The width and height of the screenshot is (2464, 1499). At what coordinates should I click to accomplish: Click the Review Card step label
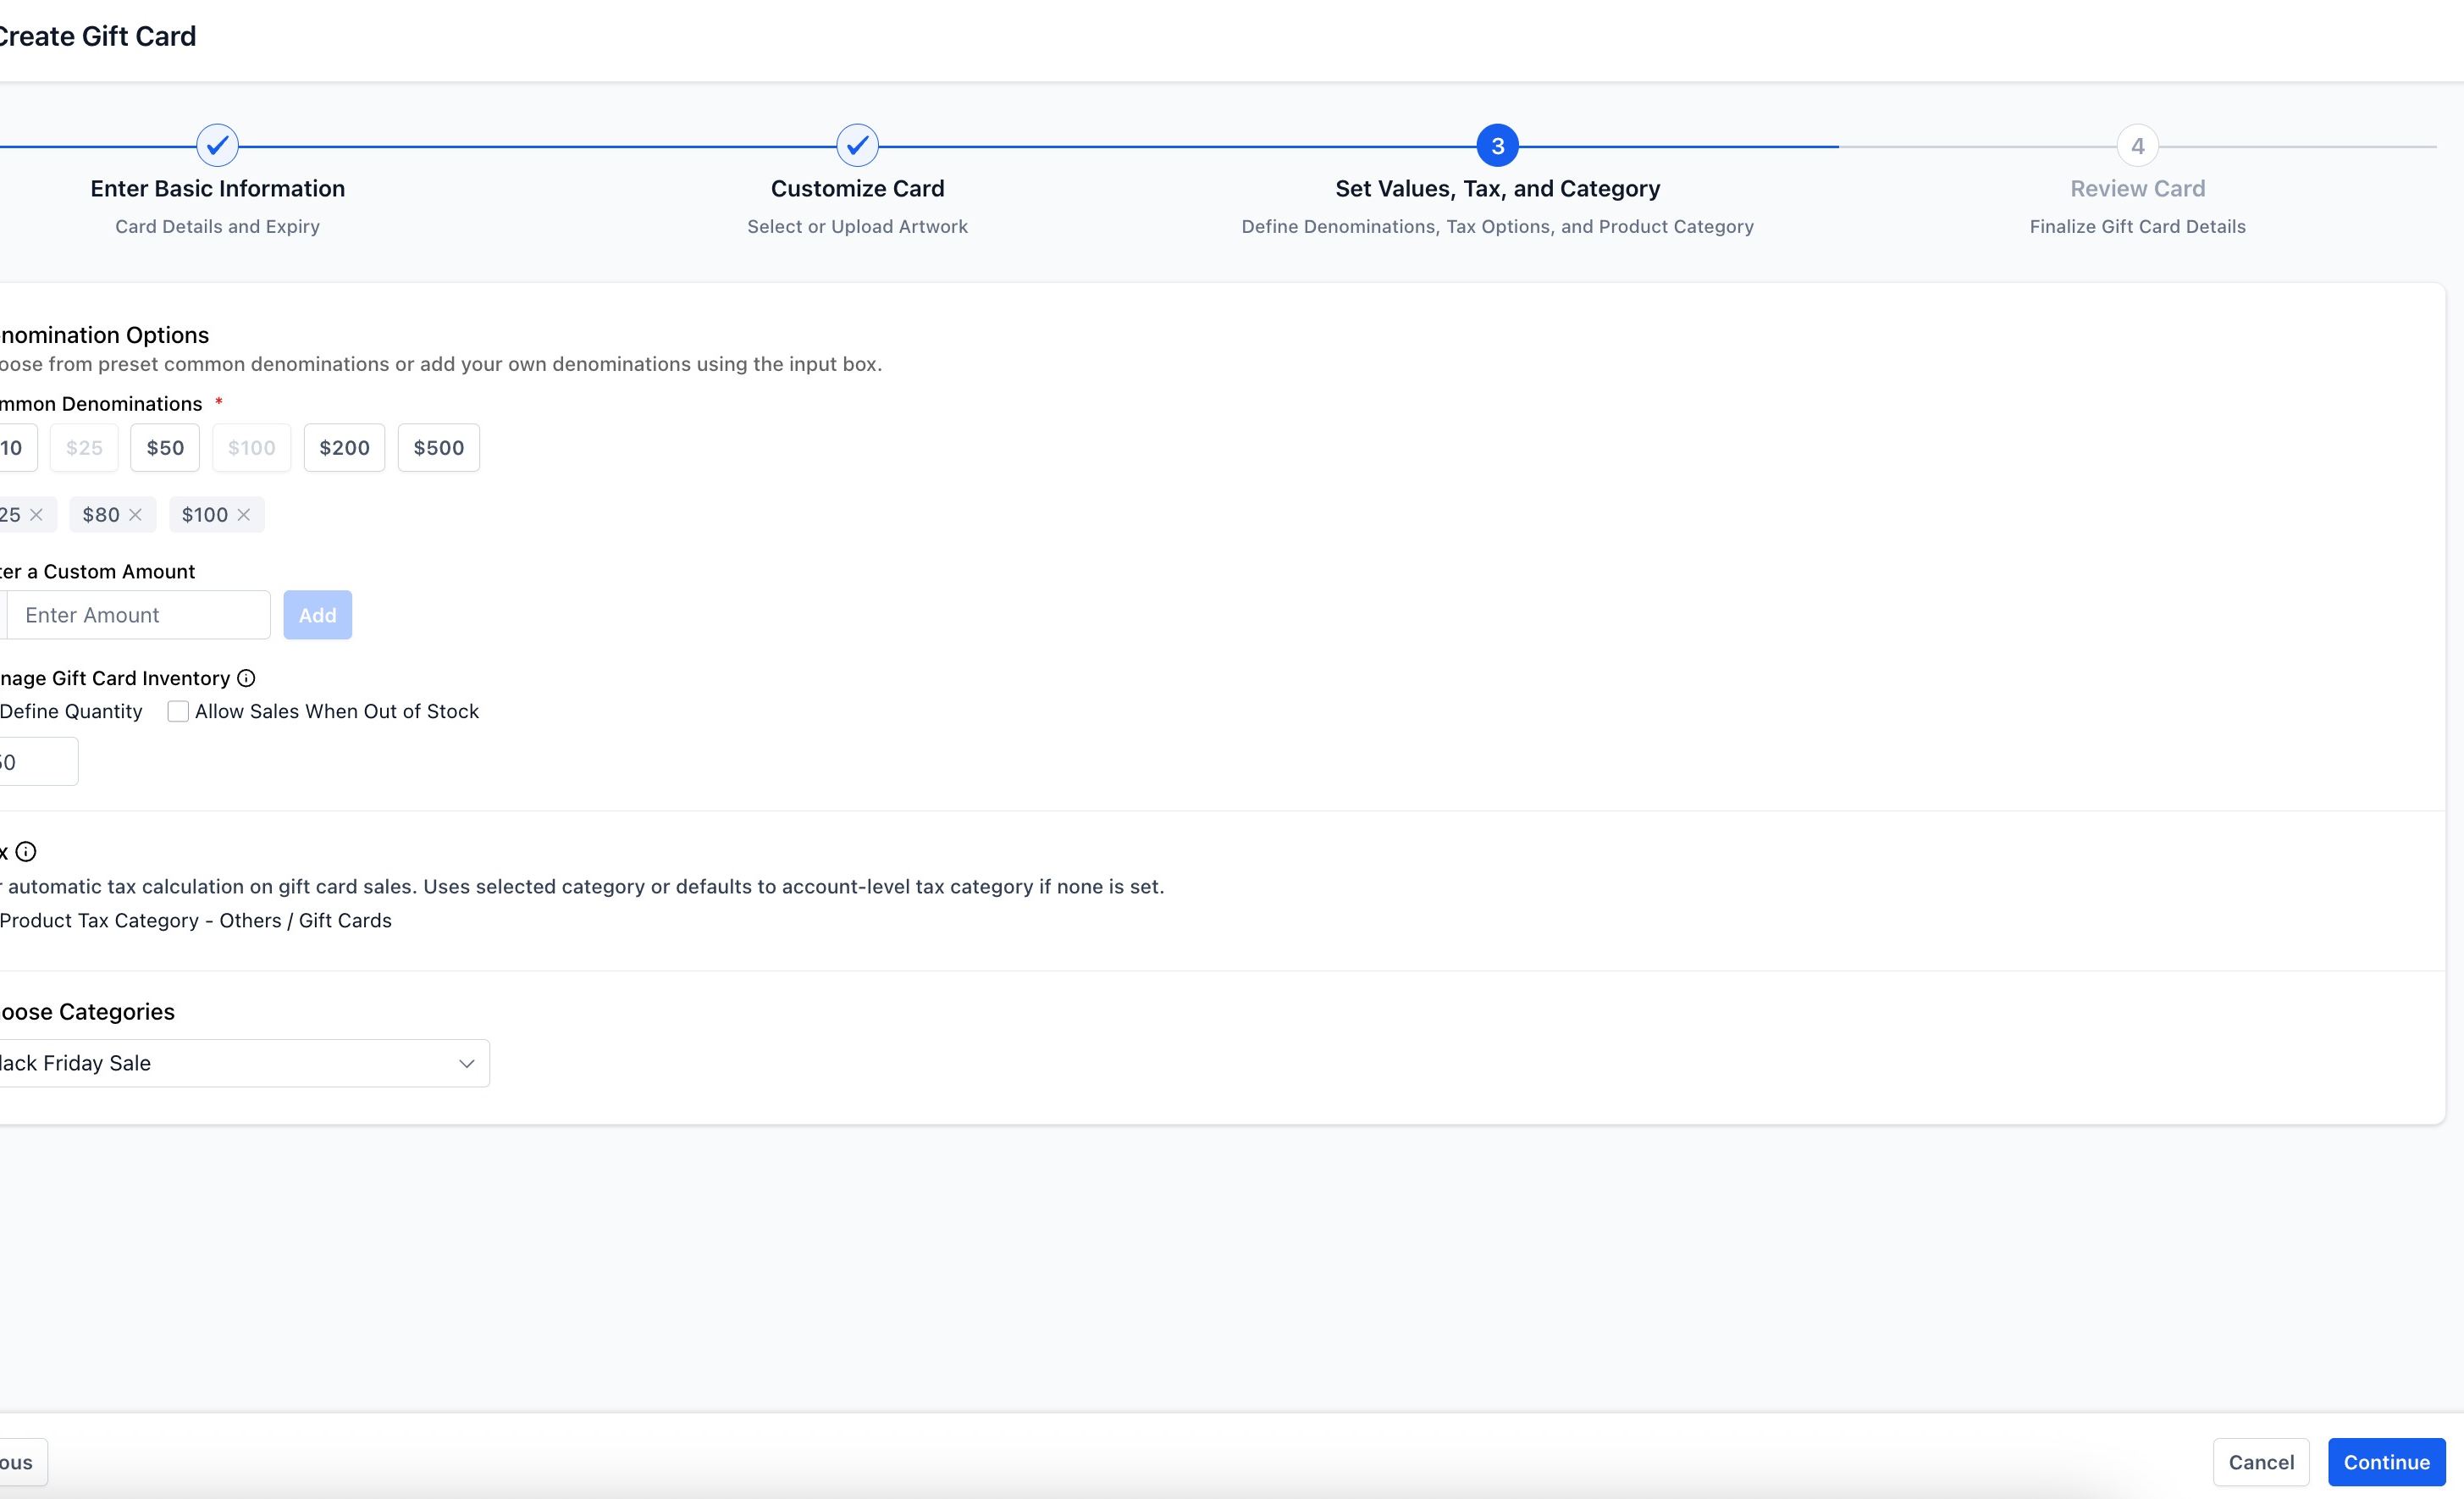coord(2137,189)
